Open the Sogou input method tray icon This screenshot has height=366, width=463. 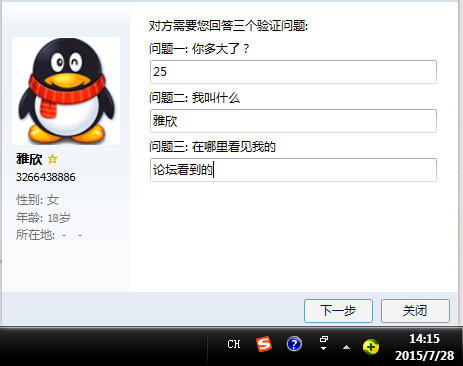pyautogui.click(x=264, y=344)
